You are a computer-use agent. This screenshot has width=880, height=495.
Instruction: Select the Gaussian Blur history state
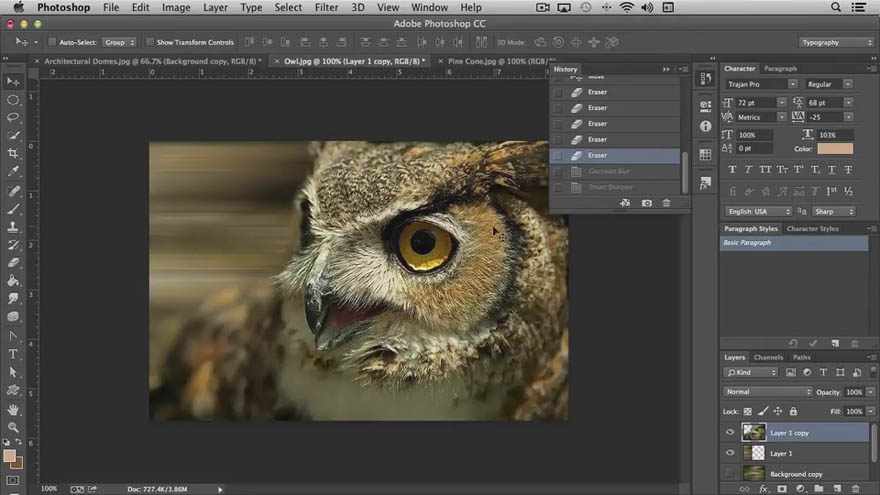(x=615, y=171)
